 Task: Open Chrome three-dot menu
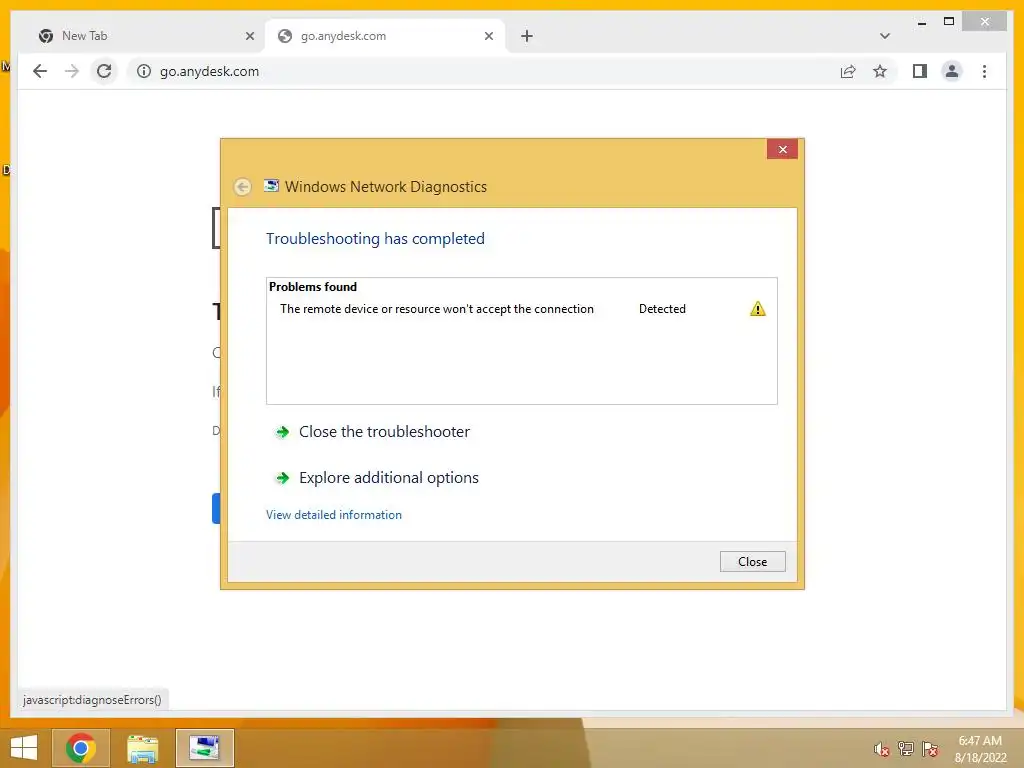(x=984, y=71)
